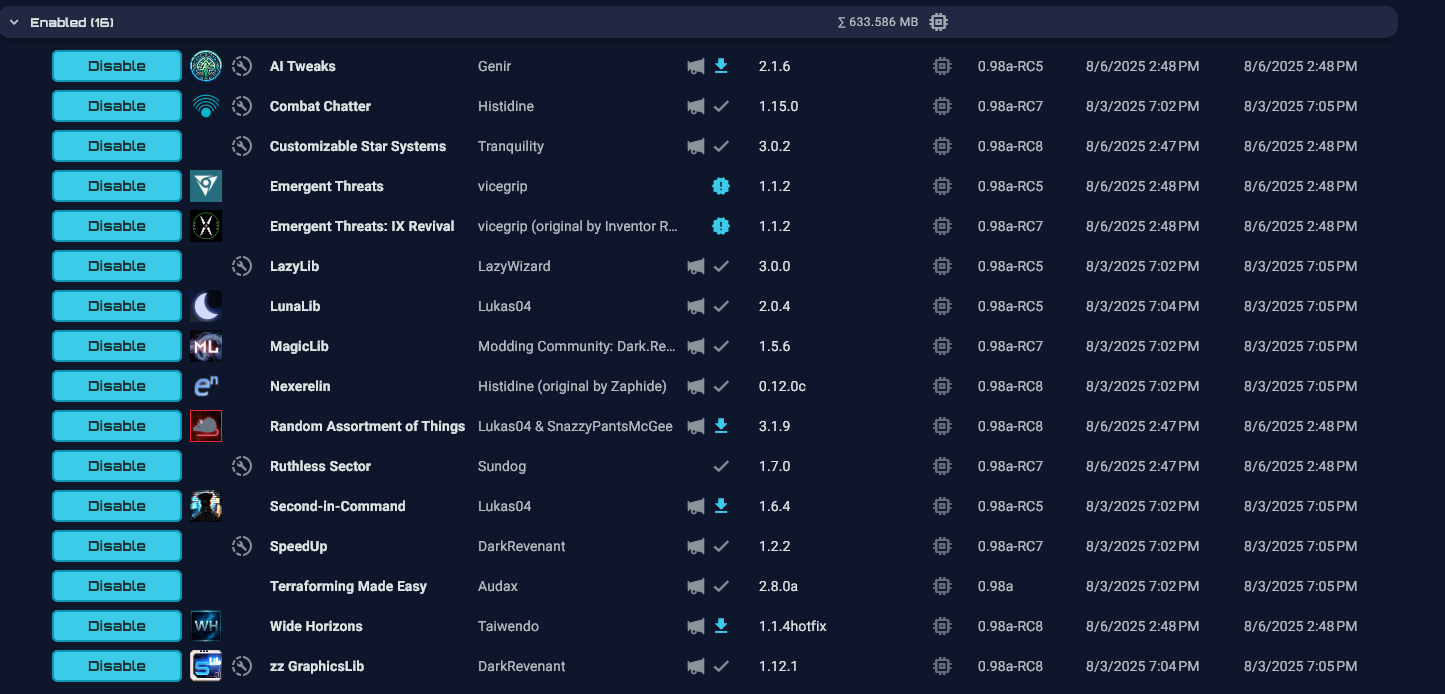Disable Terraforming Made Easy
Viewport: 1445px width, 694px height.
(117, 586)
